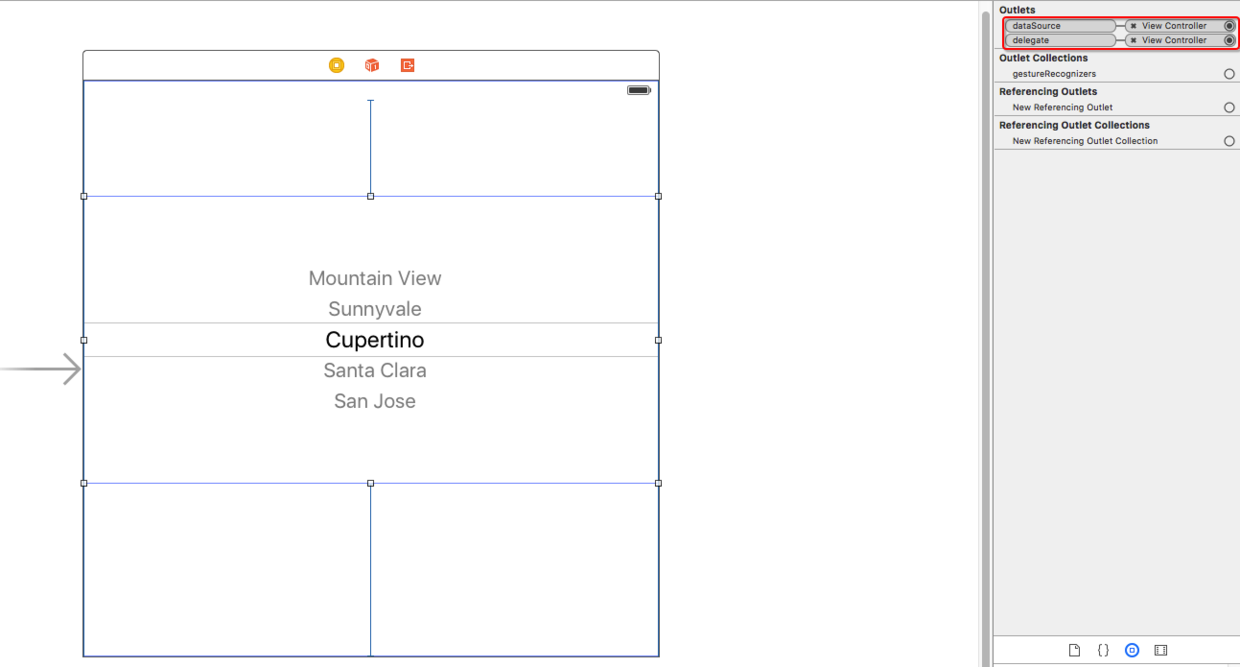Click the dataSource outlet connection circle
Viewport: 1240px width, 667px height.
1229,26
